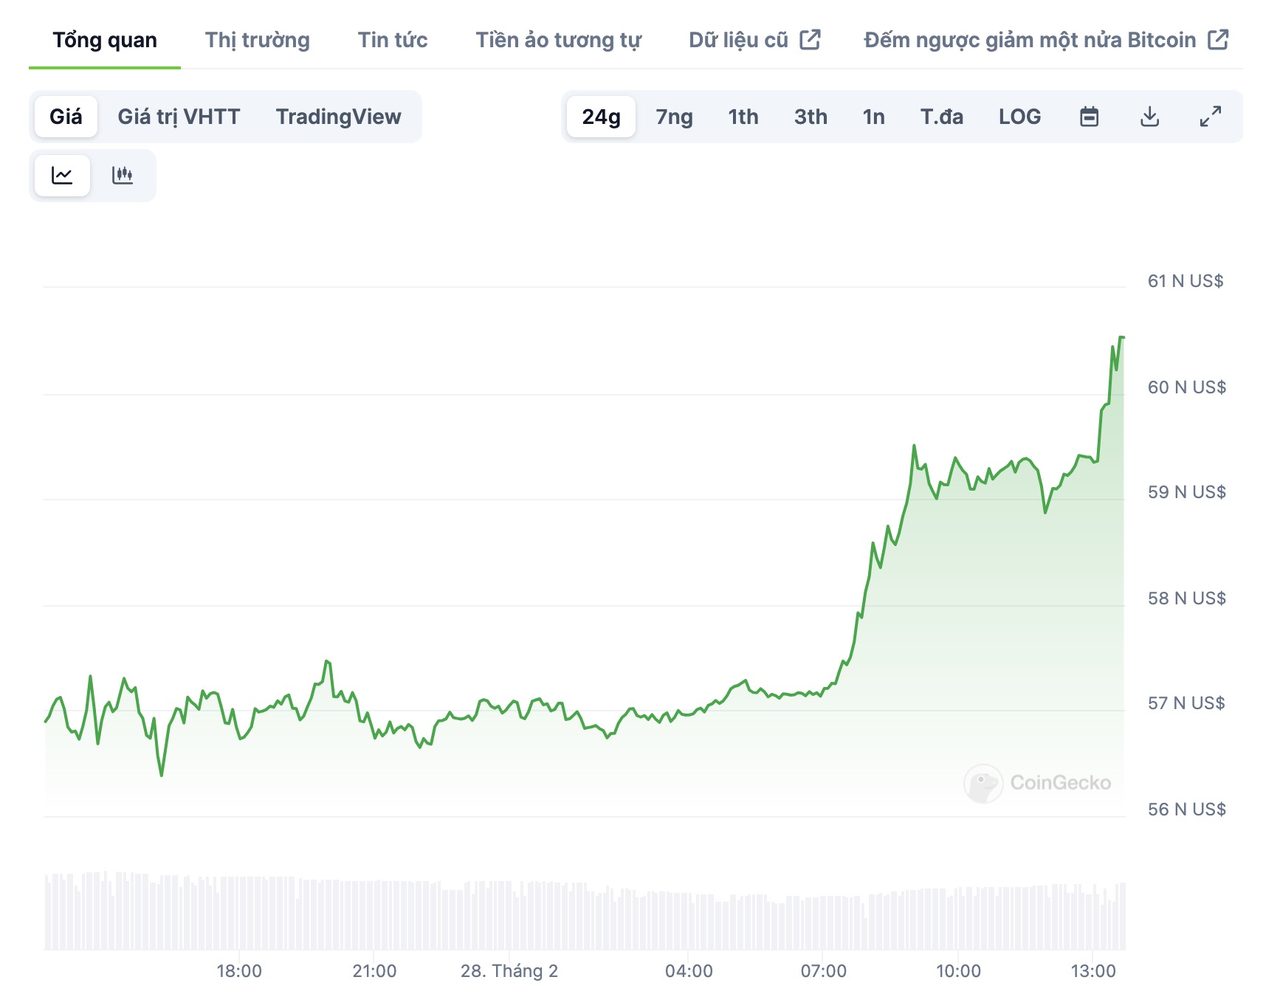Switch to candlestick chart view icon
The height and width of the screenshot is (1008, 1280).
(x=123, y=175)
